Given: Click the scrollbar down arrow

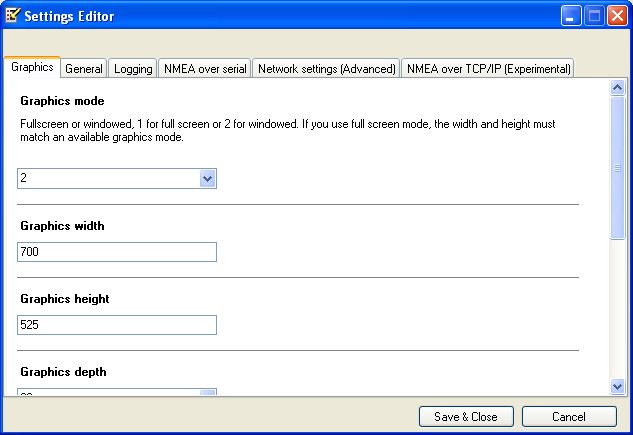Looking at the screenshot, I should coord(618,387).
